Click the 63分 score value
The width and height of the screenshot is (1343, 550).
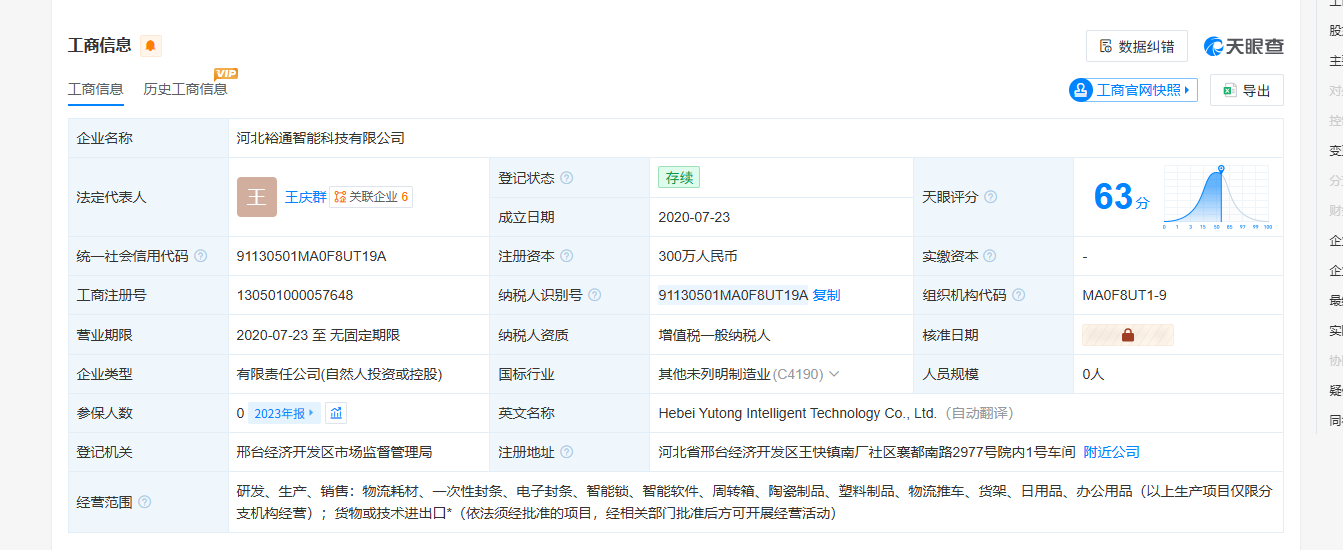1121,197
